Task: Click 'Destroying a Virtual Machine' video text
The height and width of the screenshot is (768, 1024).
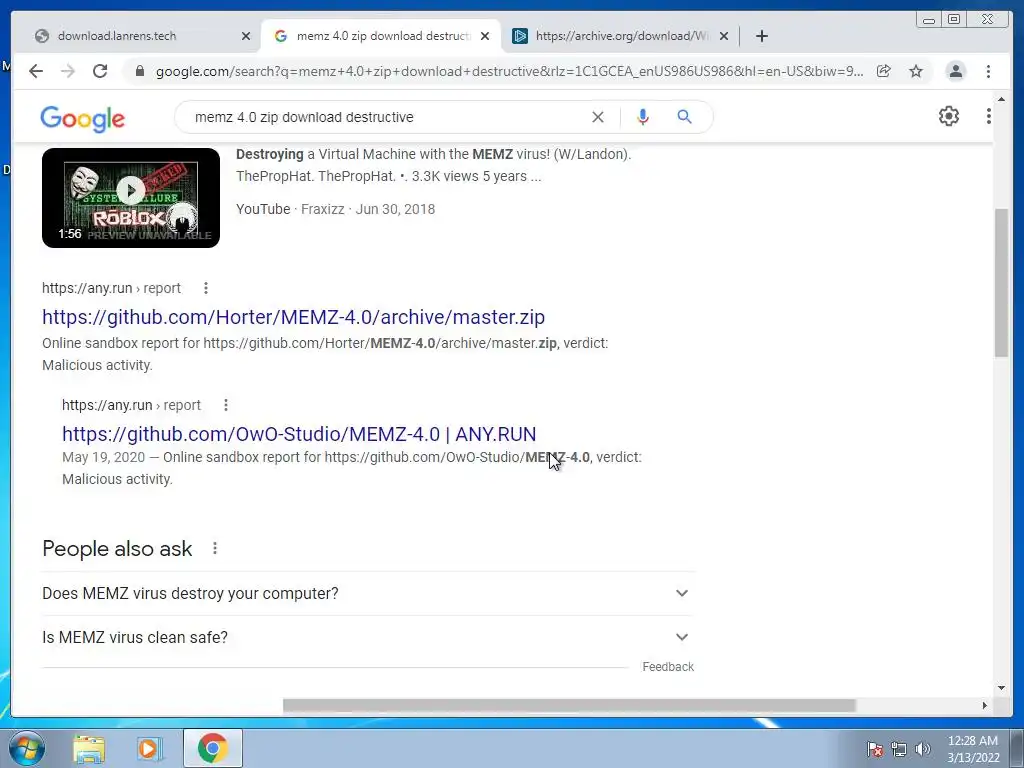Action: coord(433,154)
